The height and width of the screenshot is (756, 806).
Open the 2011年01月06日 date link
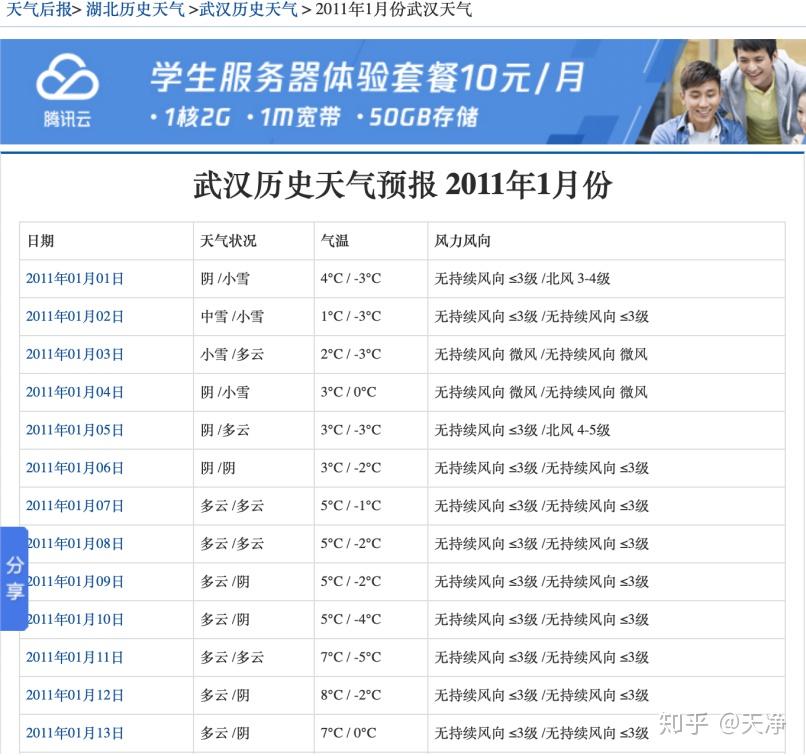(75, 468)
